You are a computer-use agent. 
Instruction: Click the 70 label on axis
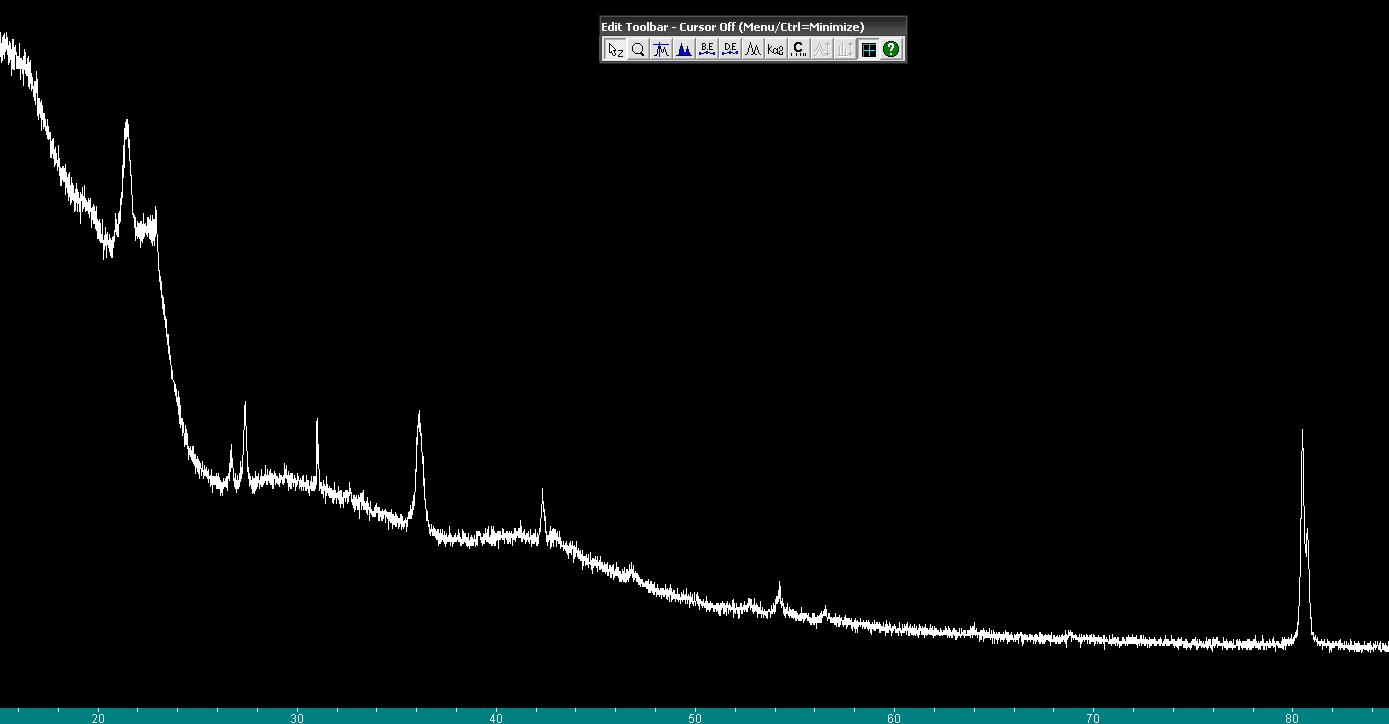coord(1093,717)
